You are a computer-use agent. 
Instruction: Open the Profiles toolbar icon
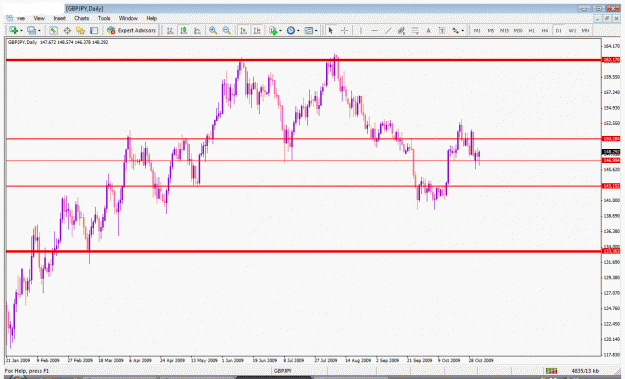click(x=31, y=30)
